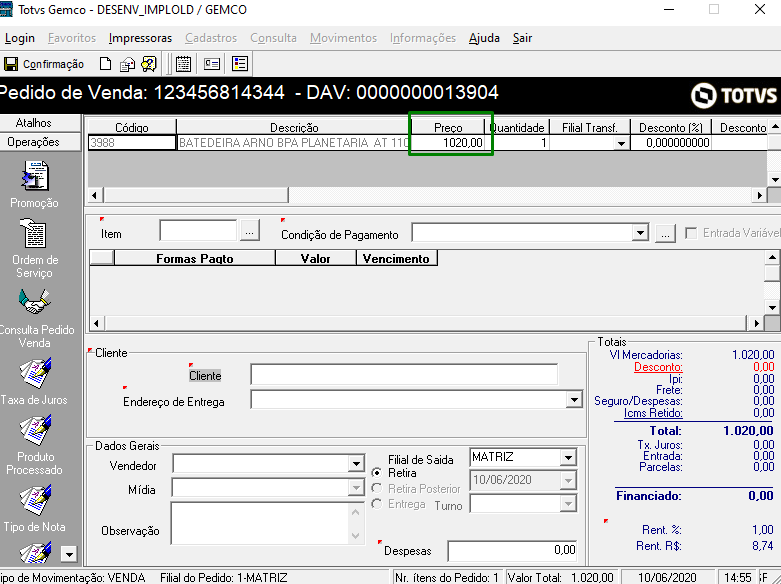This screenshot has width=781, height=584.
Task: Click the Cliente input field
Action: 404,375
